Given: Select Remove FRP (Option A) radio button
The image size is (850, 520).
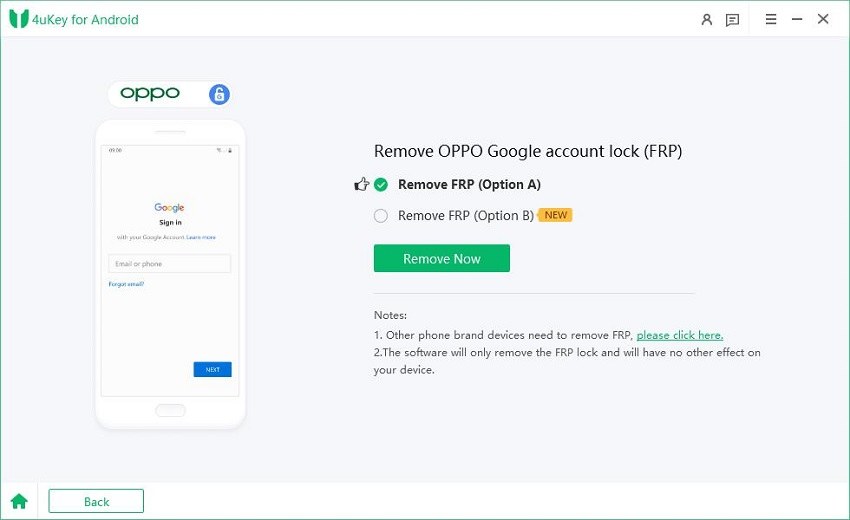Looking at the screenshot, I should [x=381, y=184].
